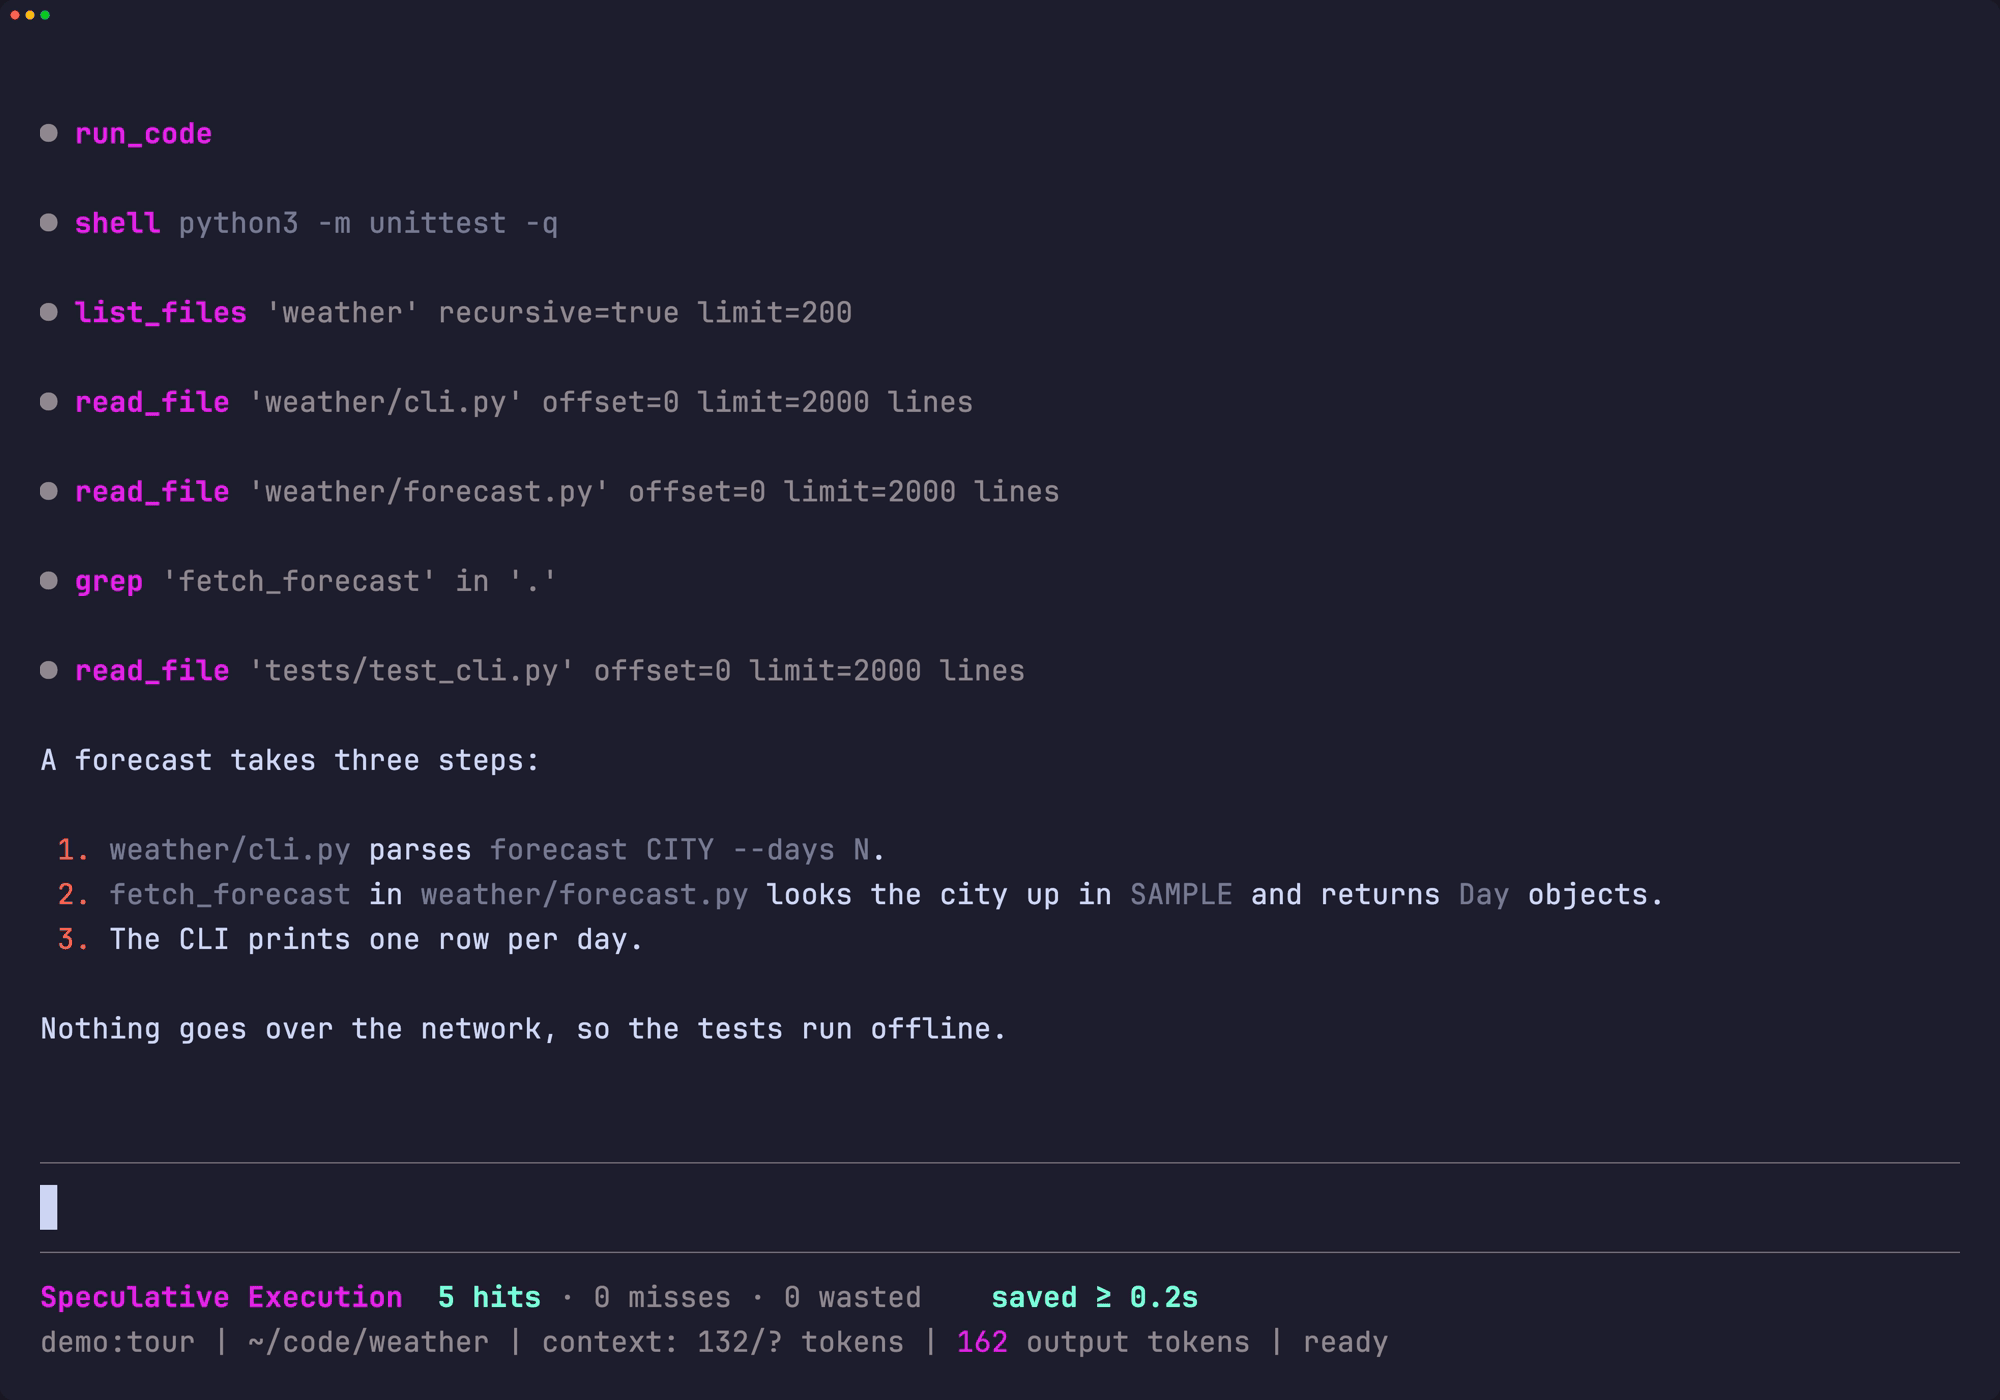This screenshot has width=2000, height=1400.
Task: Click the 'weather/forecast.py' path in the read_file line
Action: 428,492
